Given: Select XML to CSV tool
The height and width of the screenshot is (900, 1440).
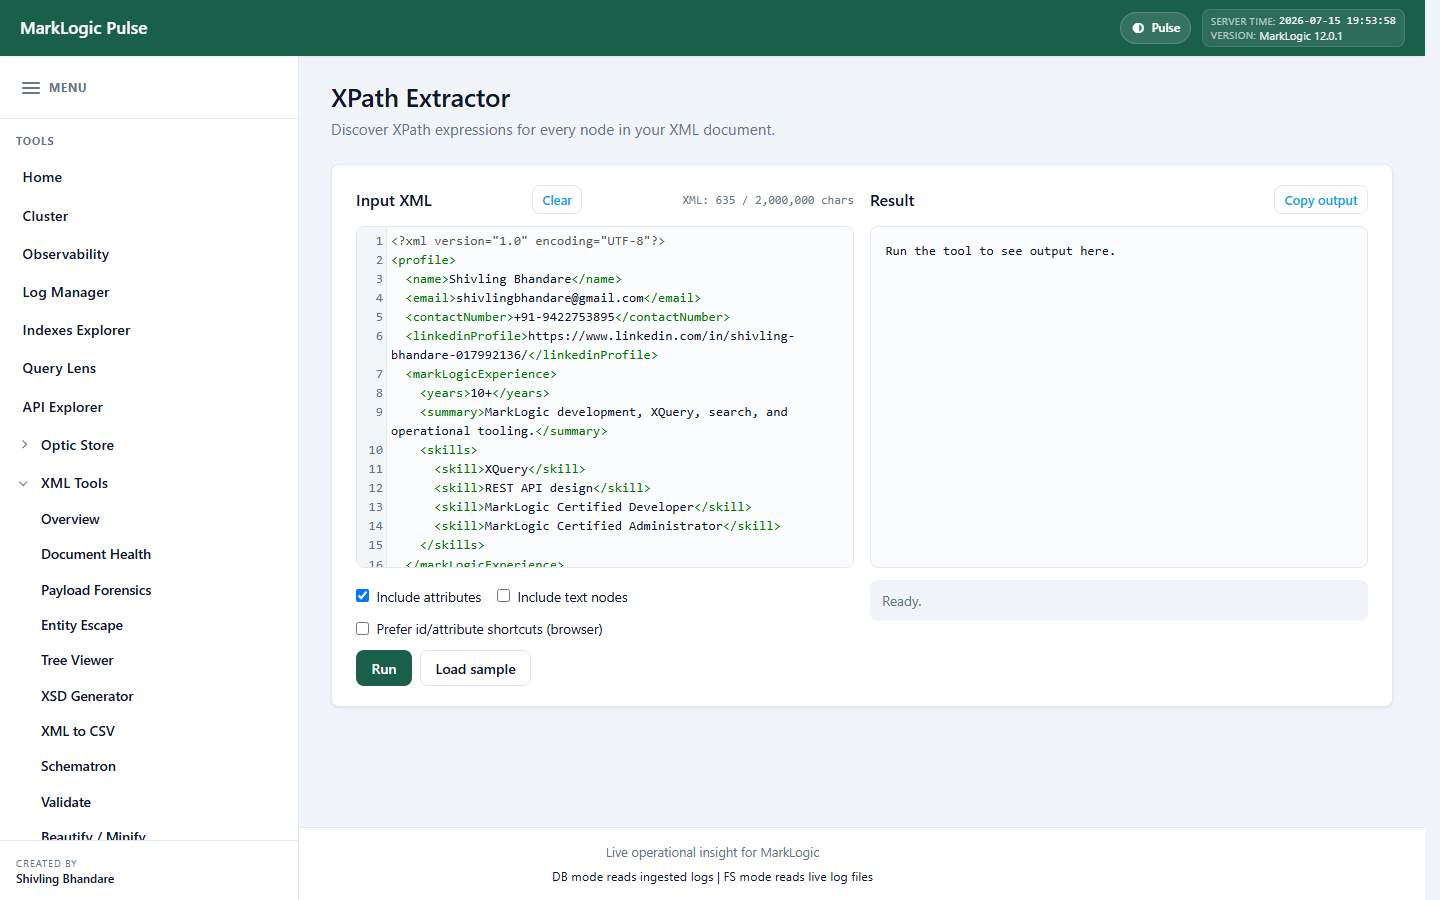Looking at the screenshot, I should [78, 731].
